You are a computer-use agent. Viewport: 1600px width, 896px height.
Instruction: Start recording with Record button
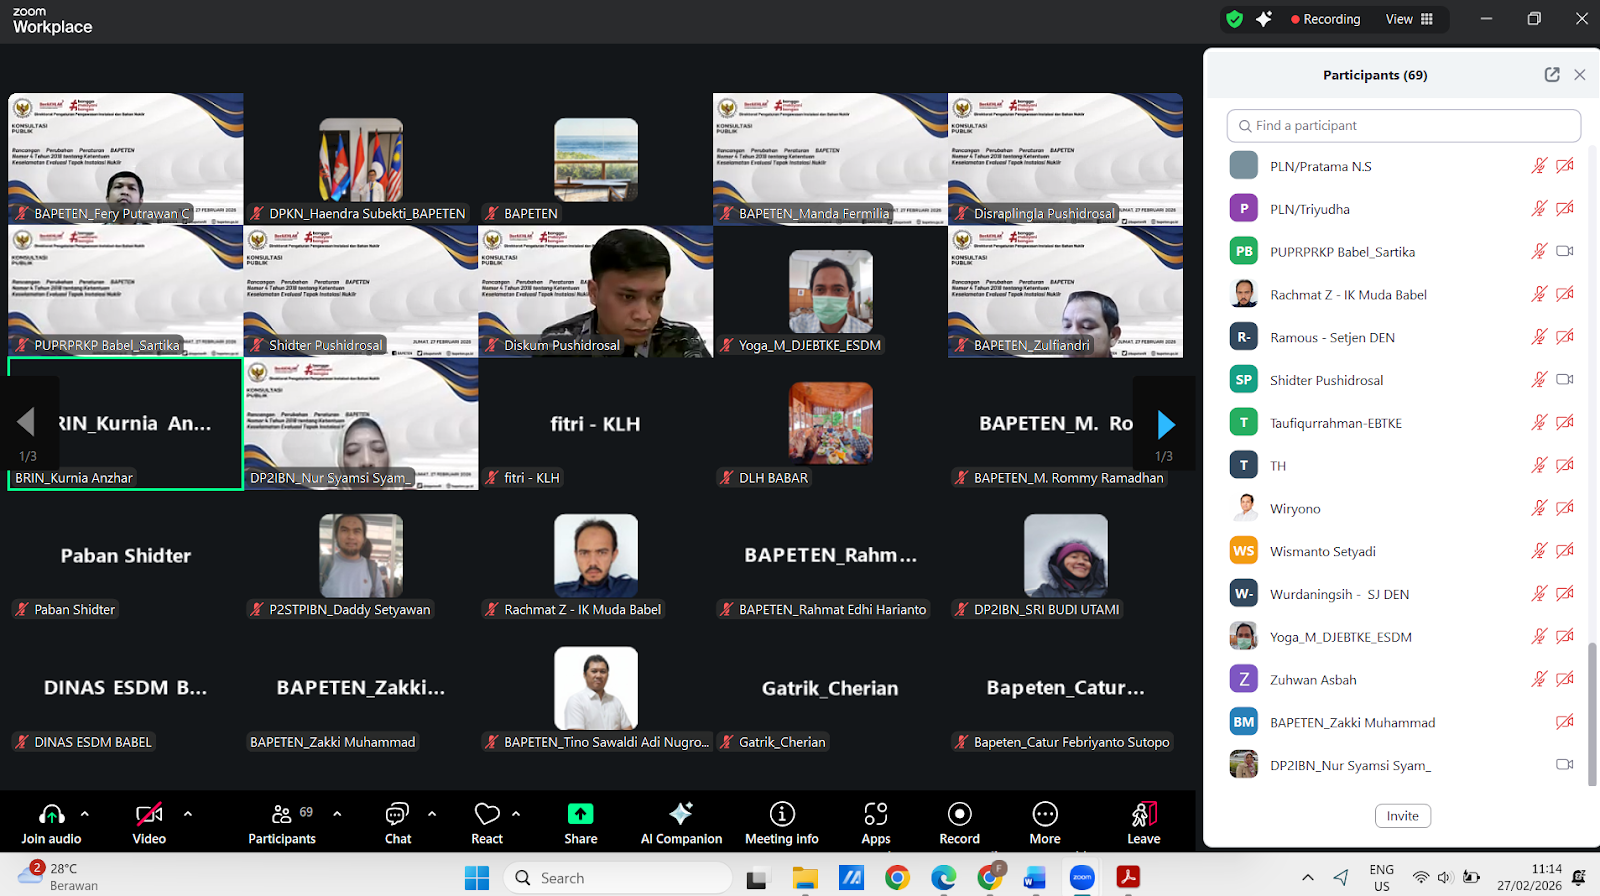click(x=959, y=814)
